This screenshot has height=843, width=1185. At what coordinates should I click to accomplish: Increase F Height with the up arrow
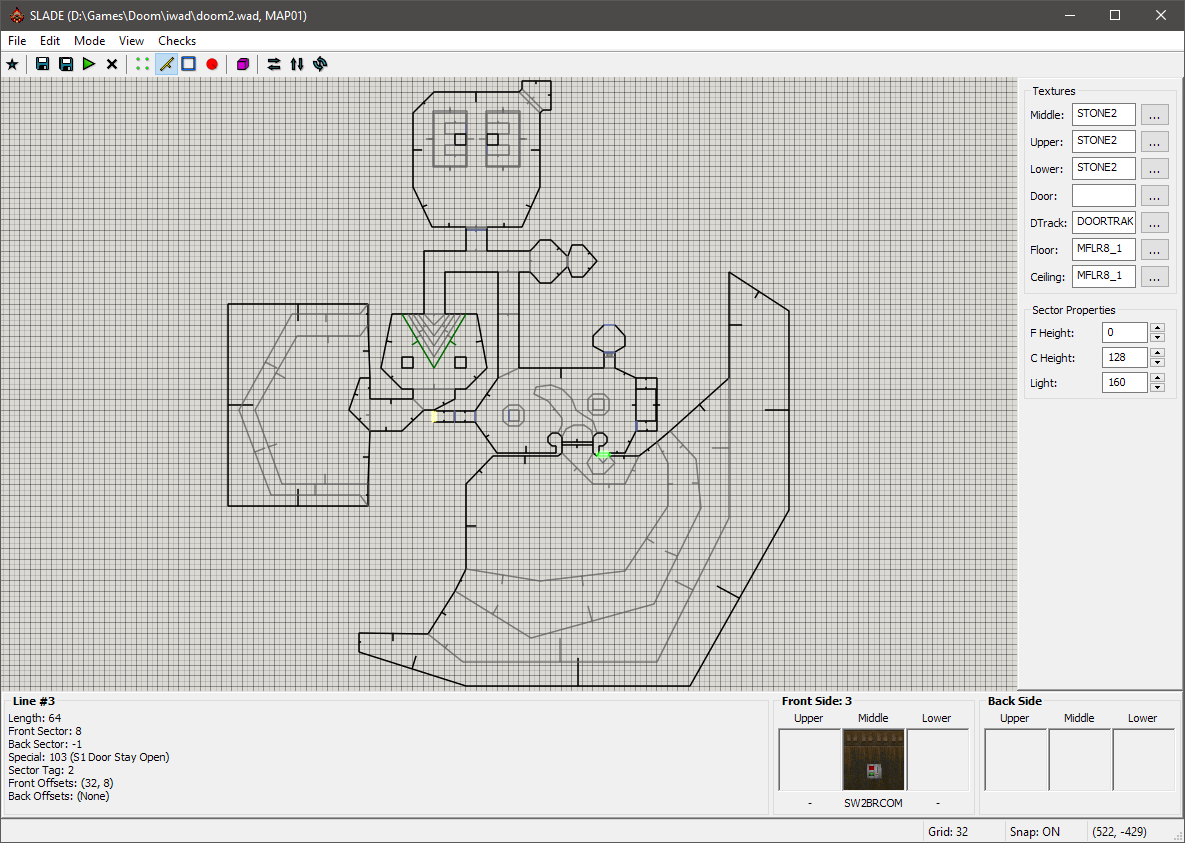point(1157,327)
